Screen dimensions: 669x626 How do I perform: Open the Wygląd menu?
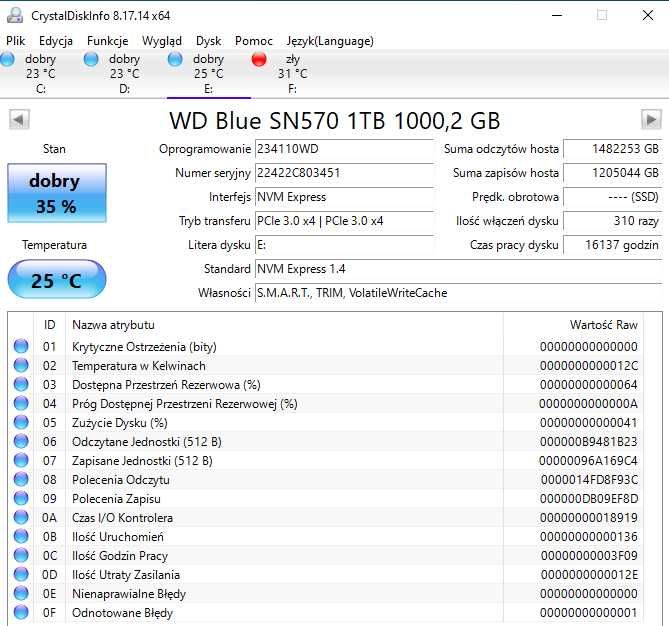162,41
